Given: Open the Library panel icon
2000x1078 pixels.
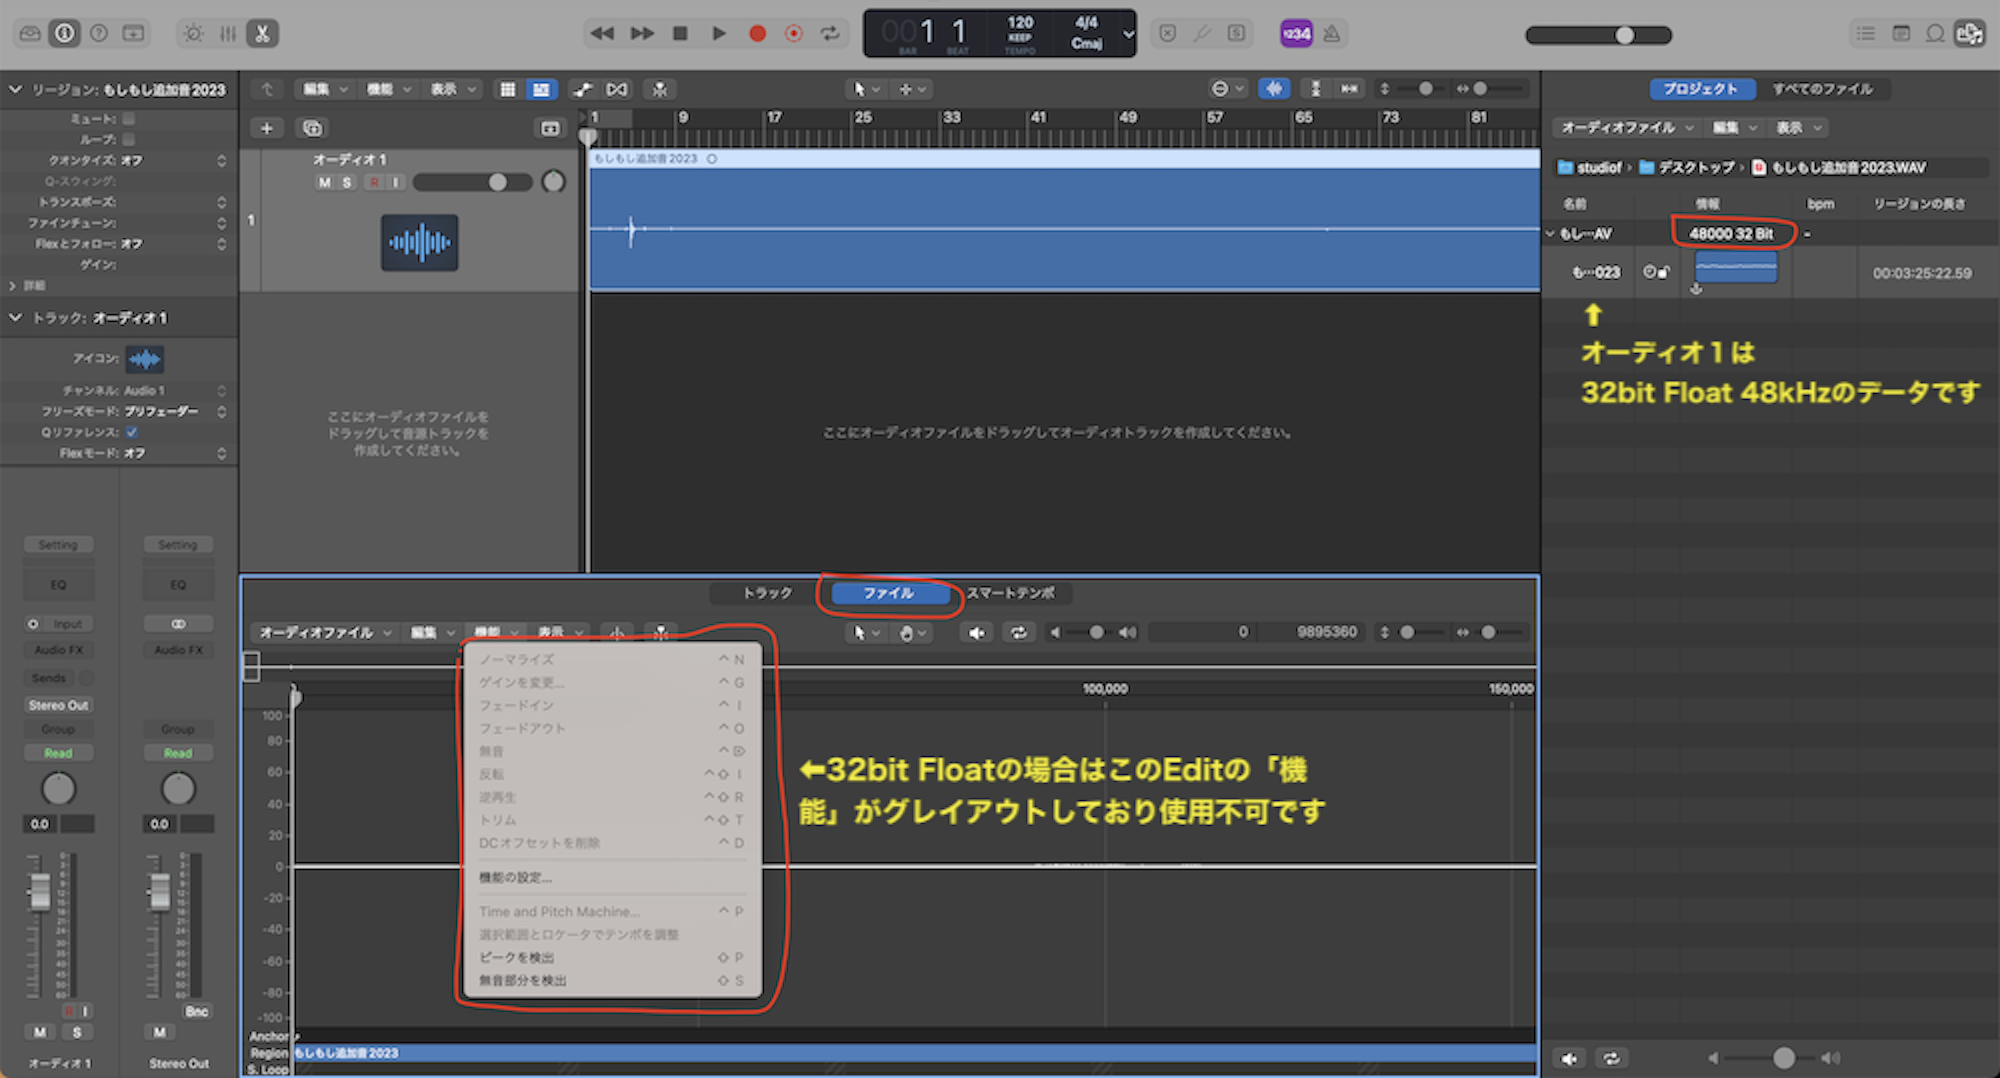Looking at the screenshot, I should [30, 34].
